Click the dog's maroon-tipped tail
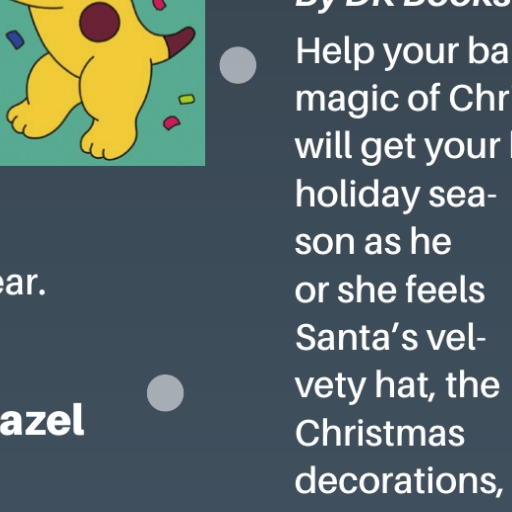This screenshot has width=512, height=512. point(179,41)
